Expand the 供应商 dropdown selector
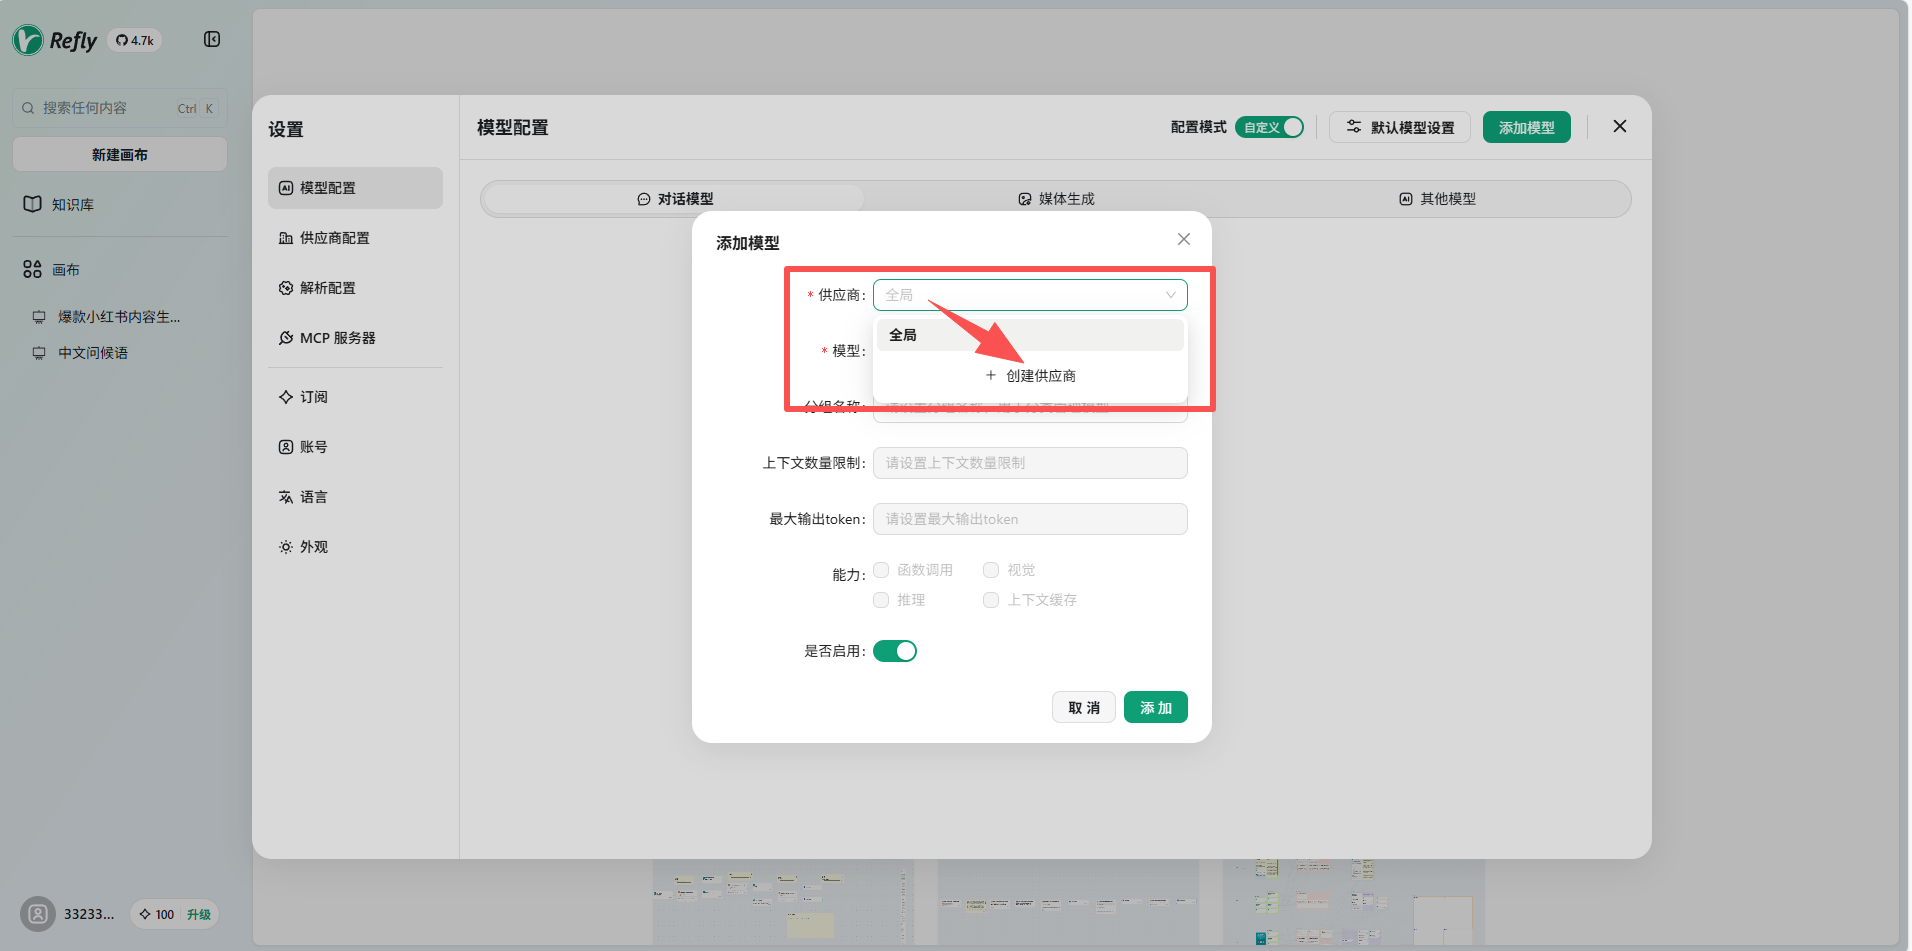Image resolution: width=1912 pixels, height=951 pixels. pos(1029,295)
